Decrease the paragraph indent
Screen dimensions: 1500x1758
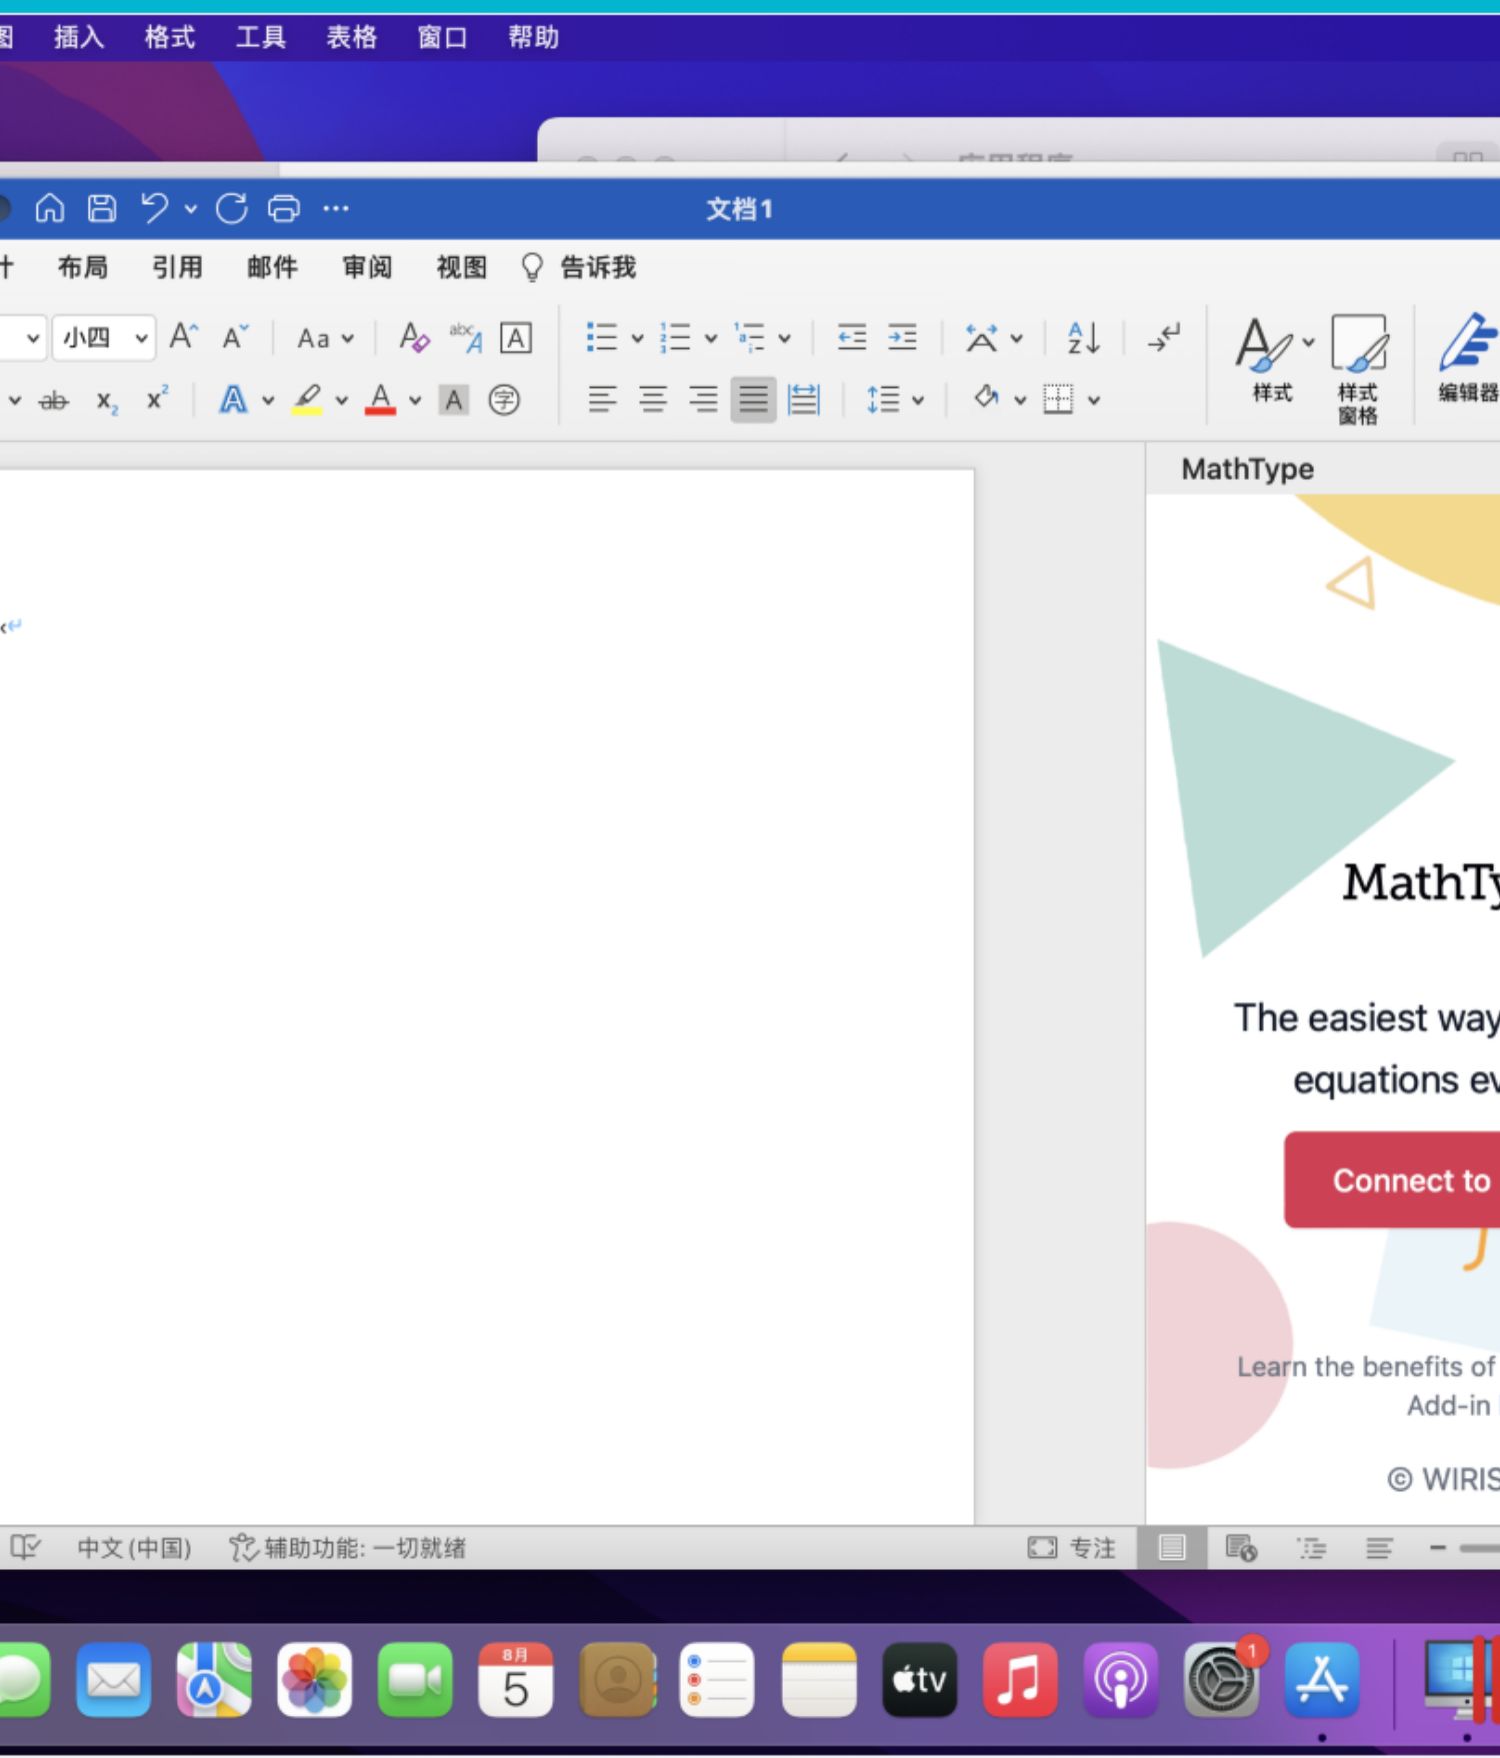(852, 338)
